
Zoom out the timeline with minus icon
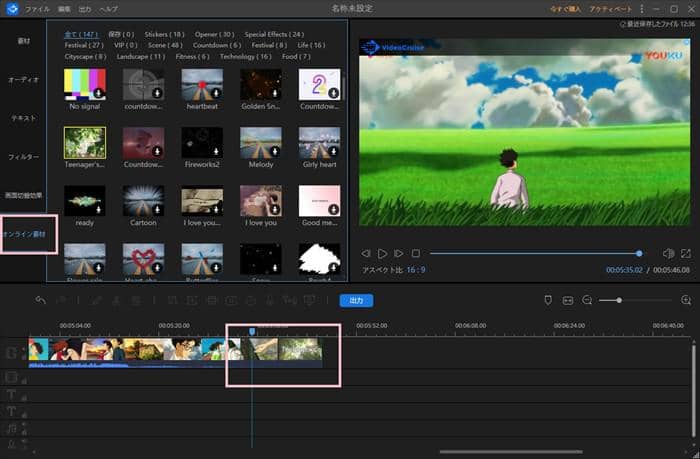(587, 300)
